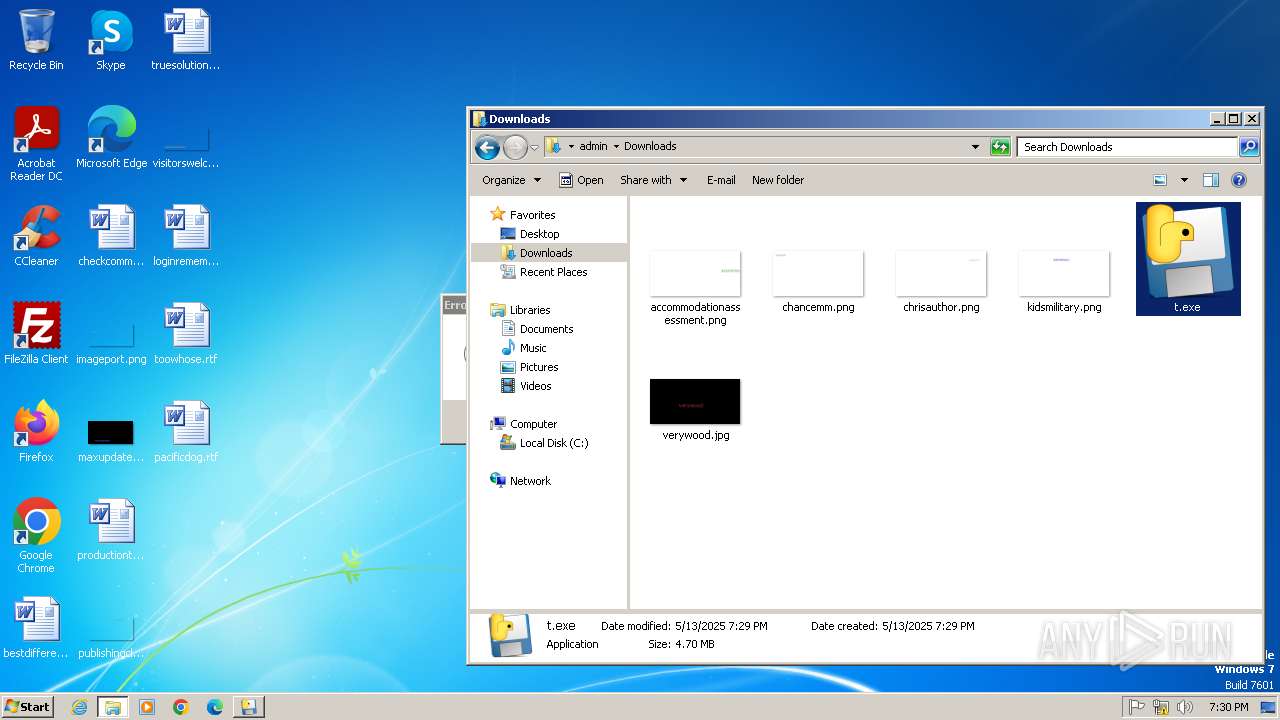The height and width of the screenshot is (720, 1280).
Task: Click the volume speaker tray icon
Action: tap(1185, 707)
